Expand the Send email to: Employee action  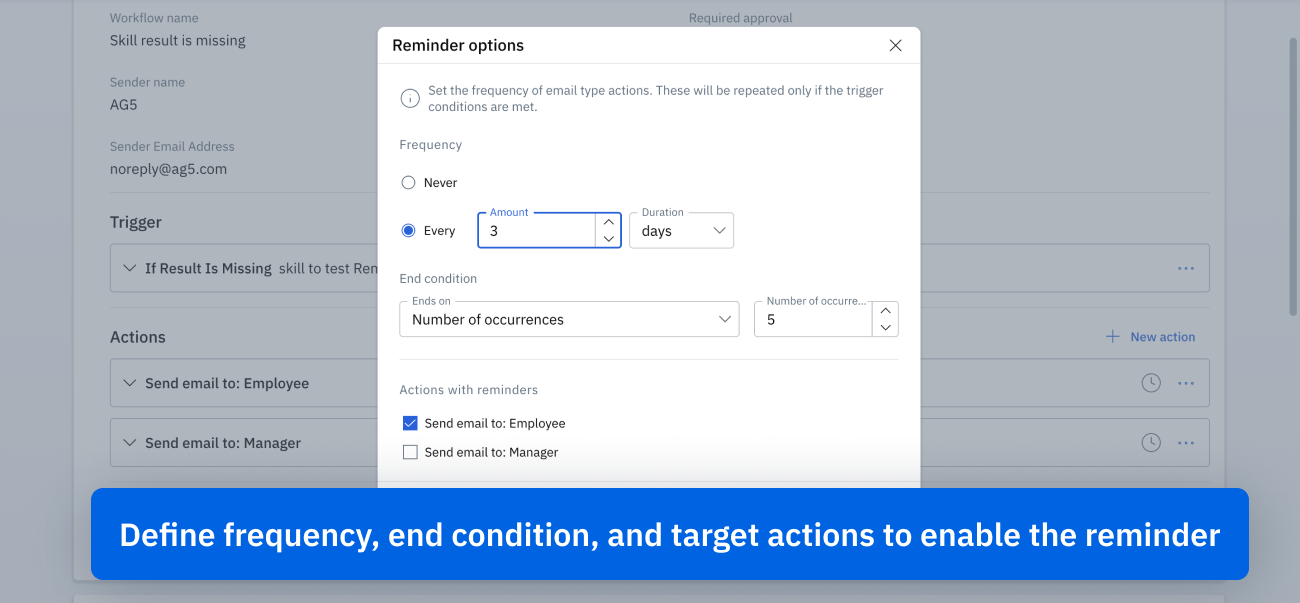128,383
